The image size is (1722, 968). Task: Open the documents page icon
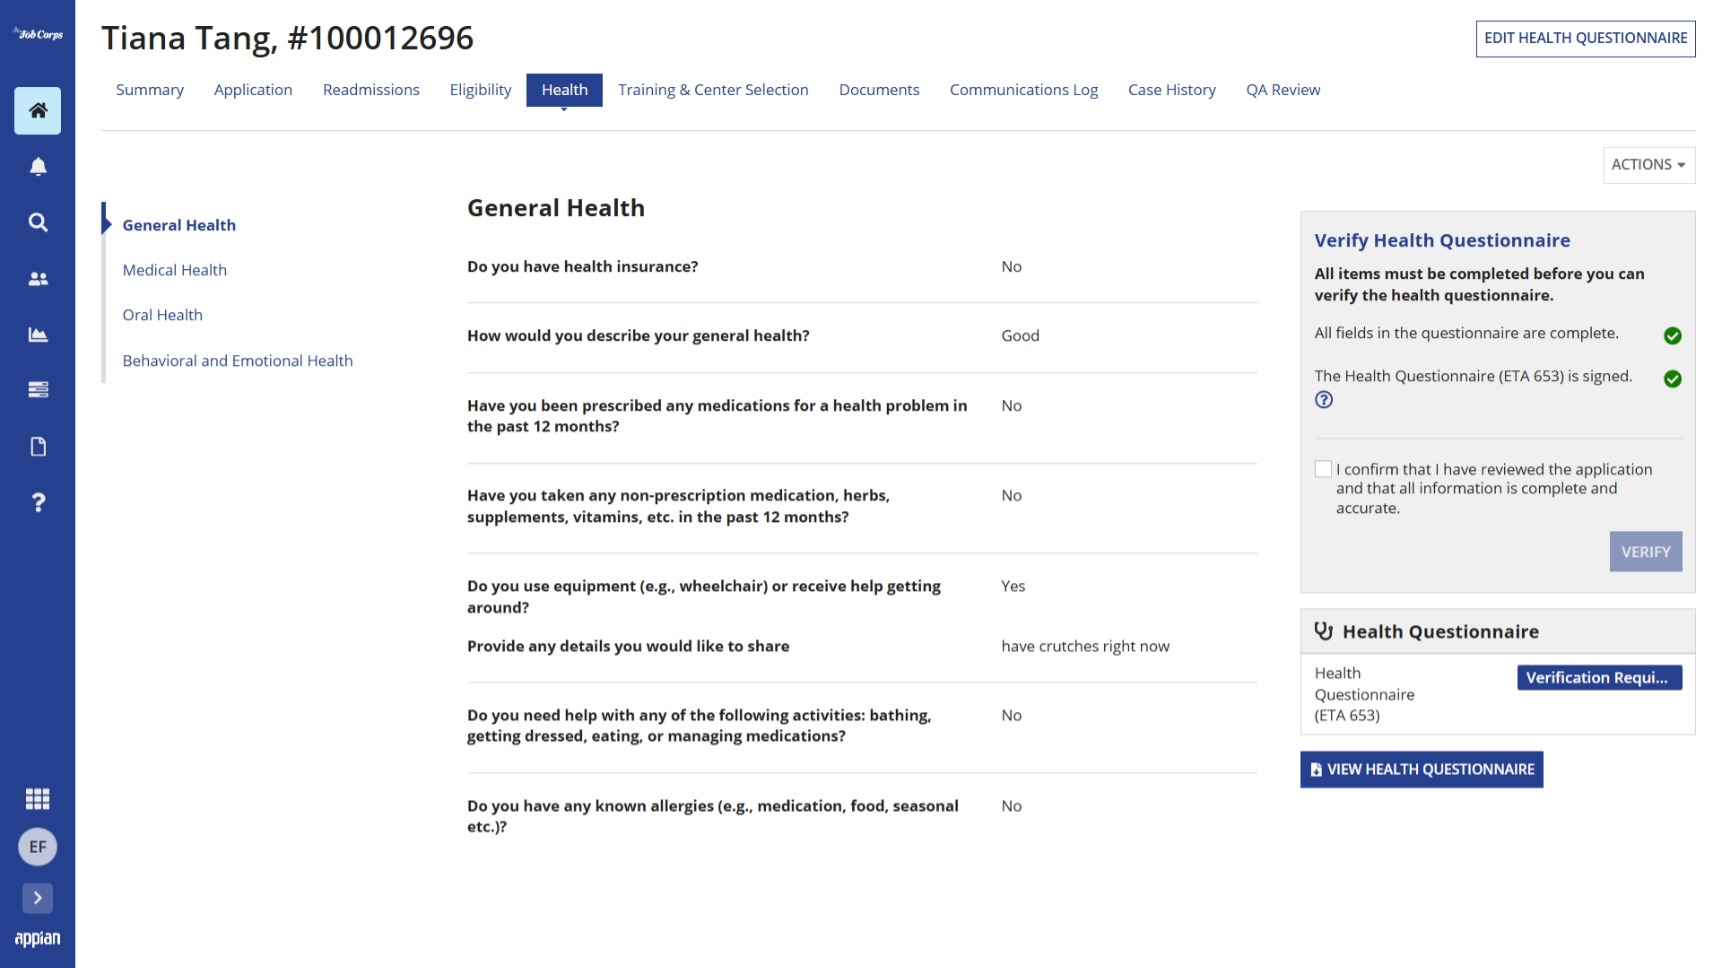pyautogui.click(x=37, y=446)
